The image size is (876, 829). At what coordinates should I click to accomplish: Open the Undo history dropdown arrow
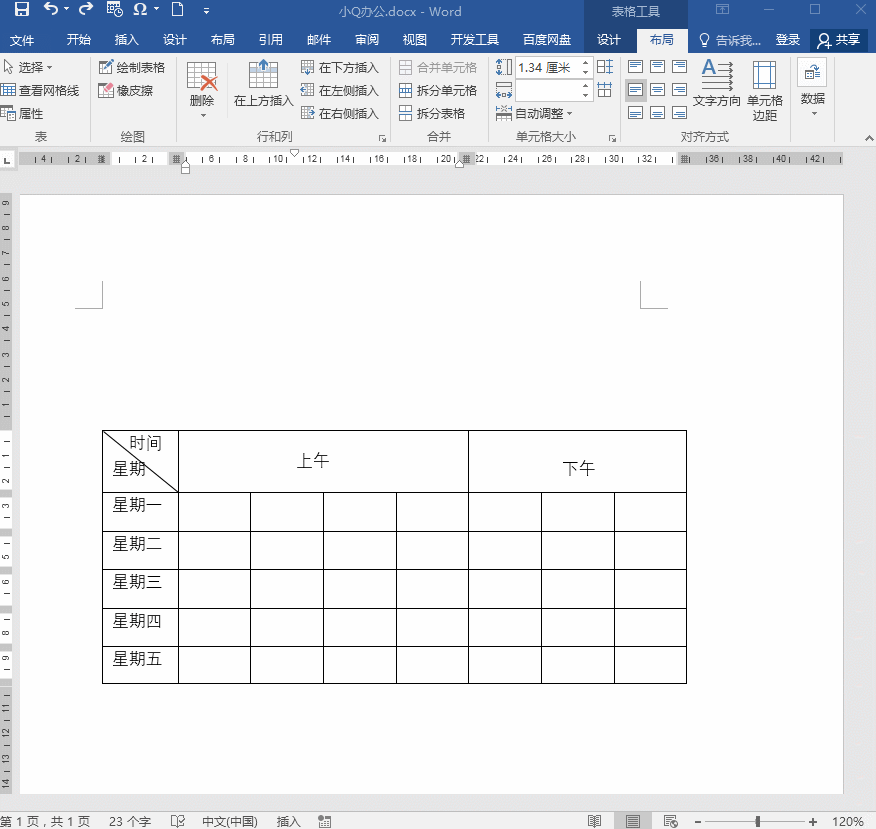click(66, 9)
